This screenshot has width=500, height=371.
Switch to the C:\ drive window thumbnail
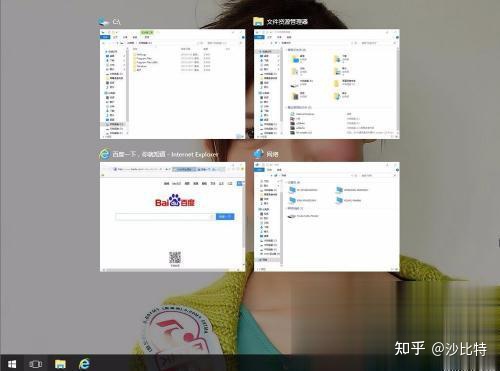click(173, 84)
